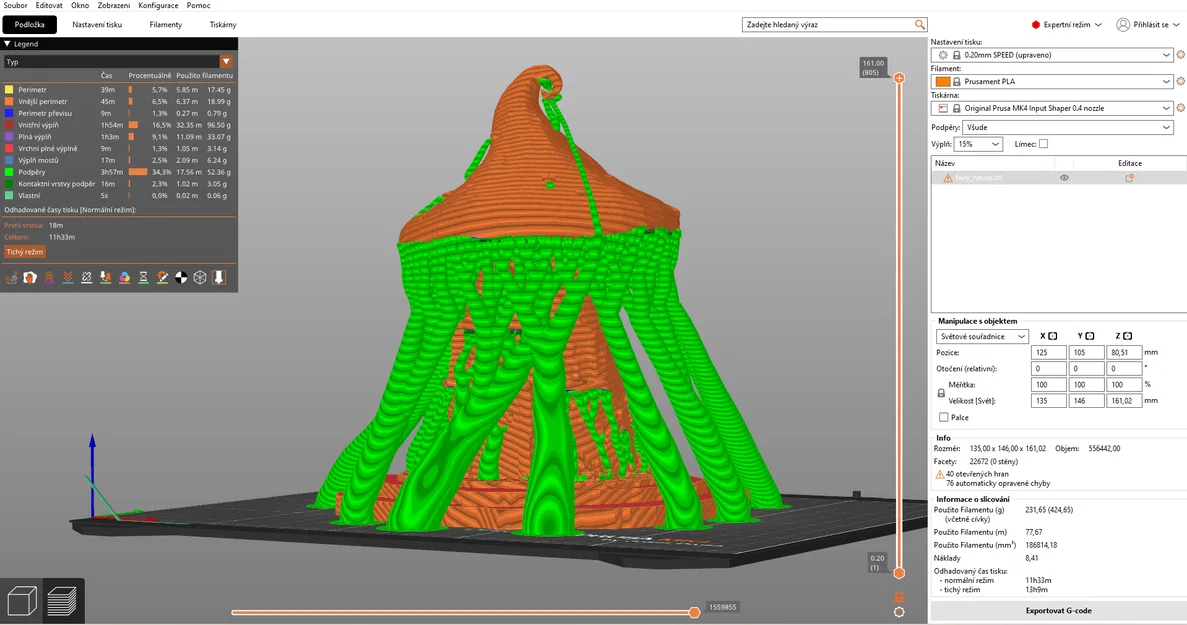
Task: Toggle uniform scale lock next to Měřítka
Action: (x=941, y=393)
